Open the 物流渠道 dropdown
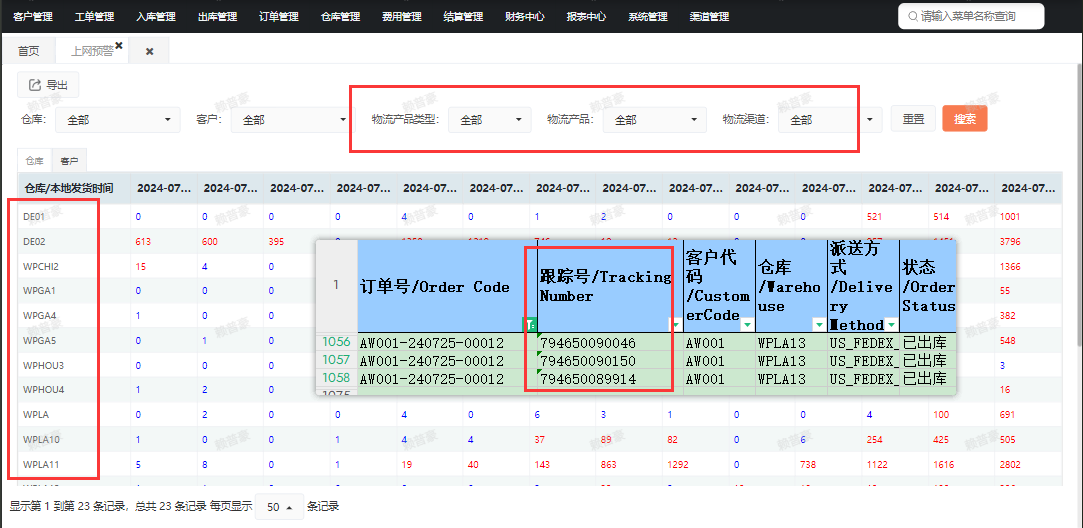1083x528 pixels. 830,120
